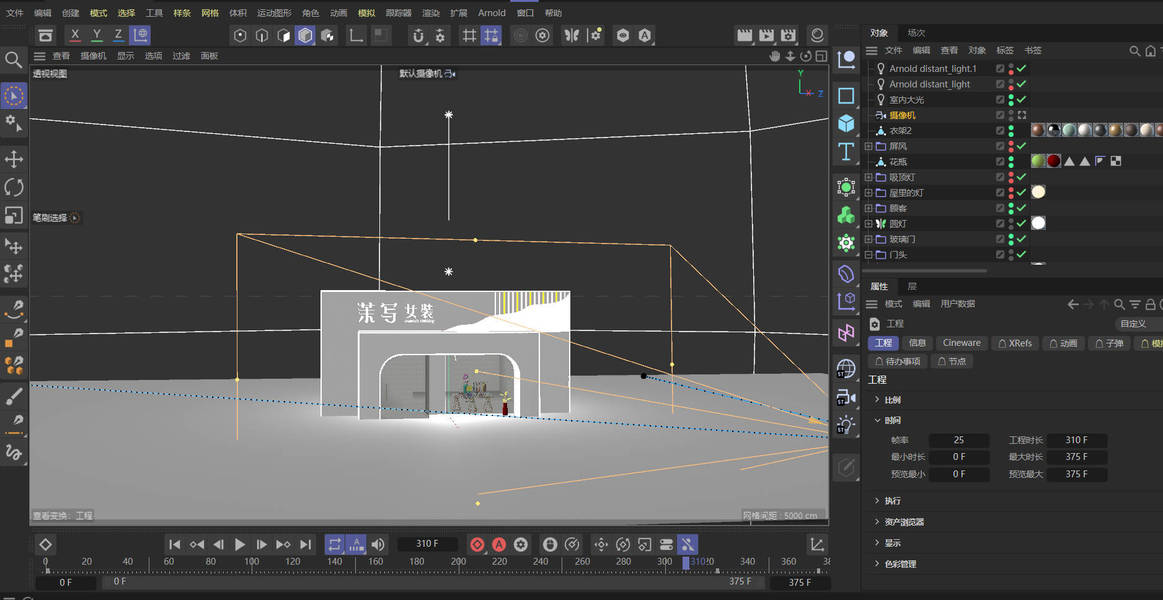Expand the 比例 section in attributes
The image size is (1163, 600).
[x=891, y=400]
